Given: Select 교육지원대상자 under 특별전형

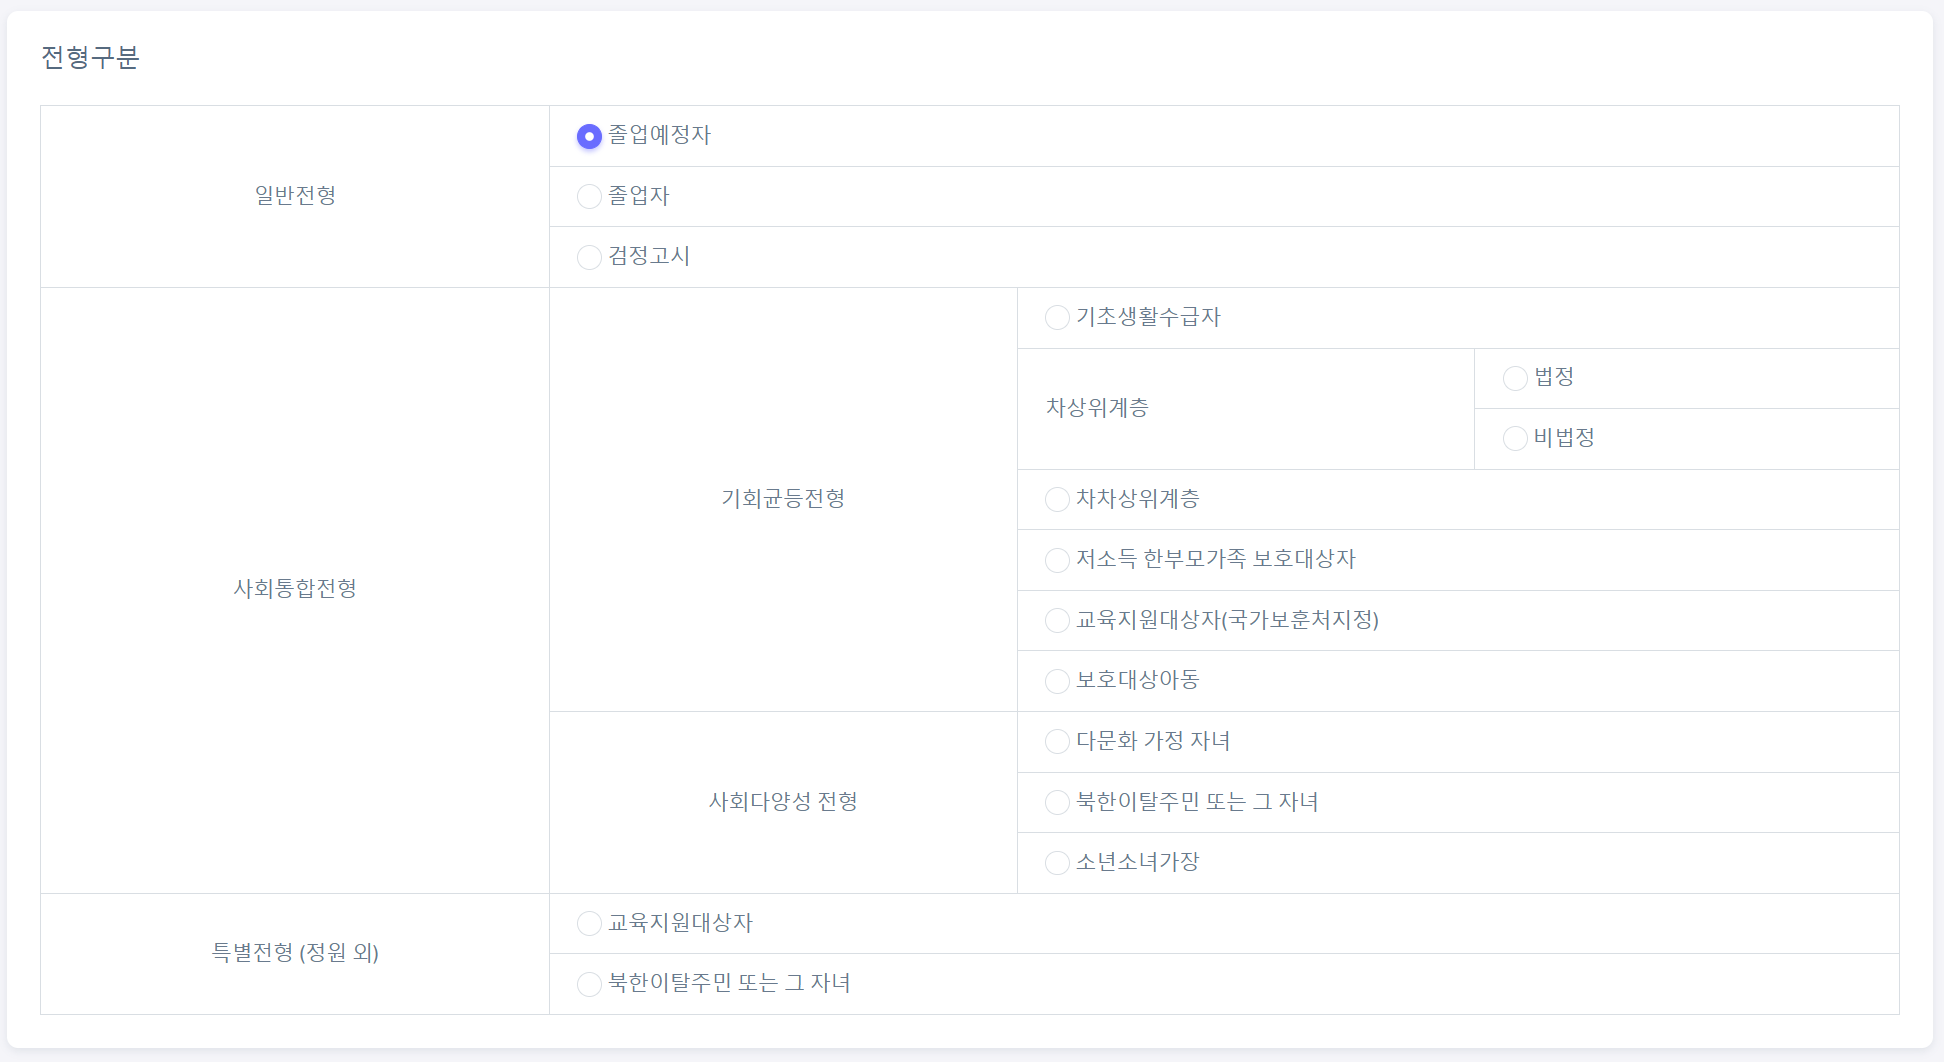Looking at the screenshot, I should [x=589, y=923].
